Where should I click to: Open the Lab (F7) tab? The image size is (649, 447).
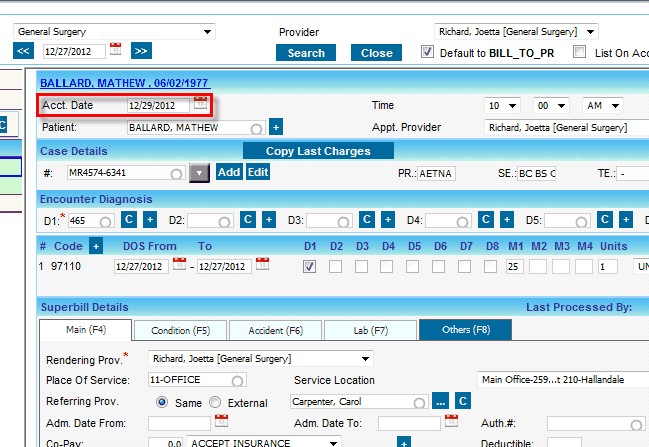tap(366, 330)
